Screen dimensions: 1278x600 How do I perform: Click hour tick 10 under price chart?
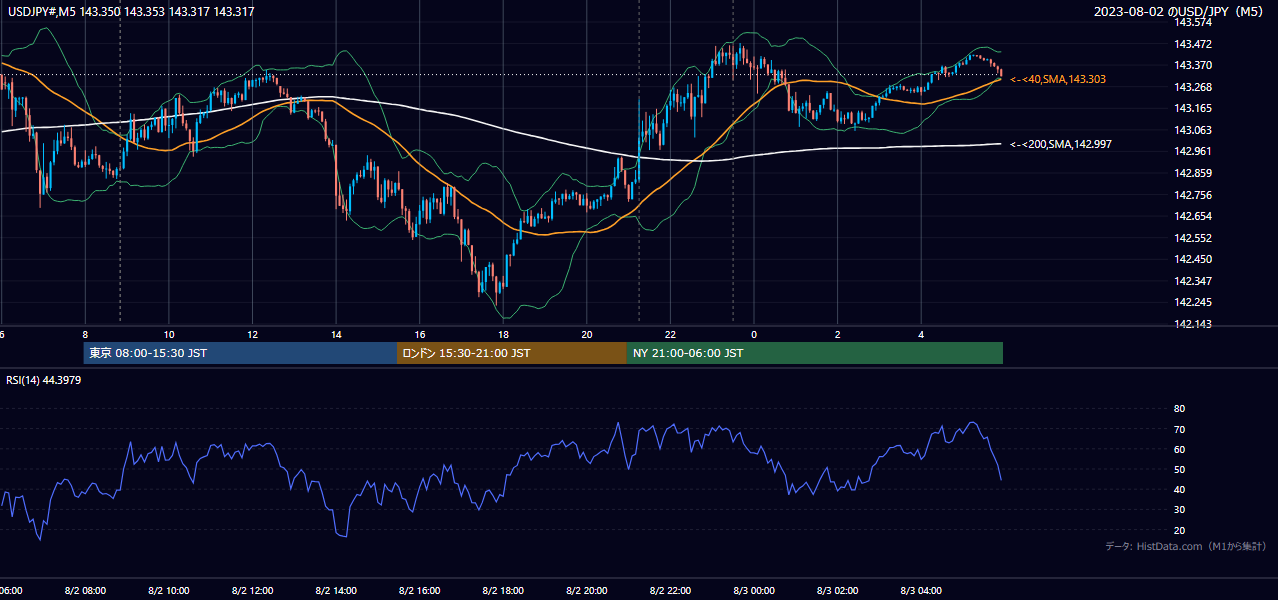pyautogui.click(x=169, y=334)
